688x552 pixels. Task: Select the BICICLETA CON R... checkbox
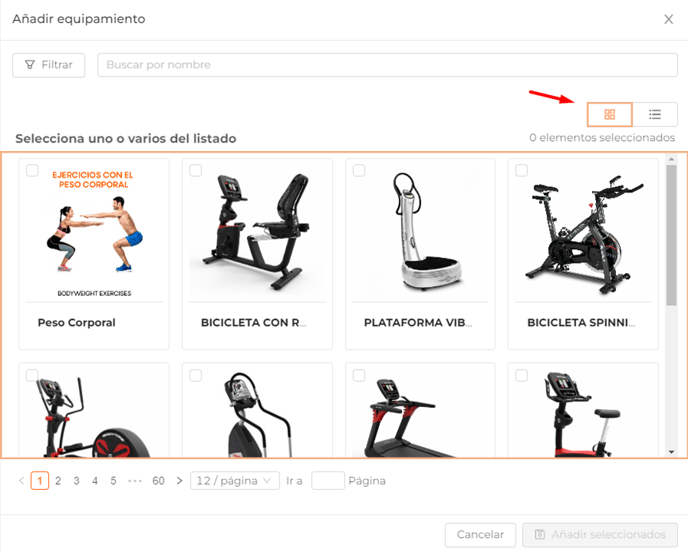(x=196, y=170)
